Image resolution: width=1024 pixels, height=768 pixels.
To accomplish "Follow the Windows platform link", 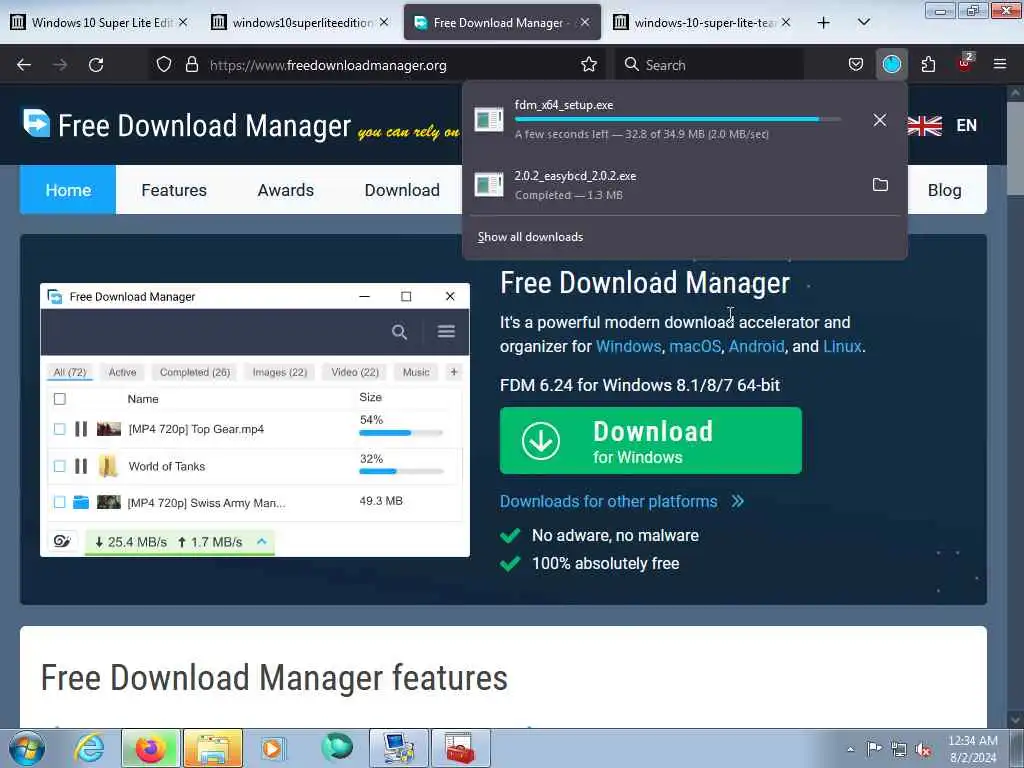I will (628, 346).
